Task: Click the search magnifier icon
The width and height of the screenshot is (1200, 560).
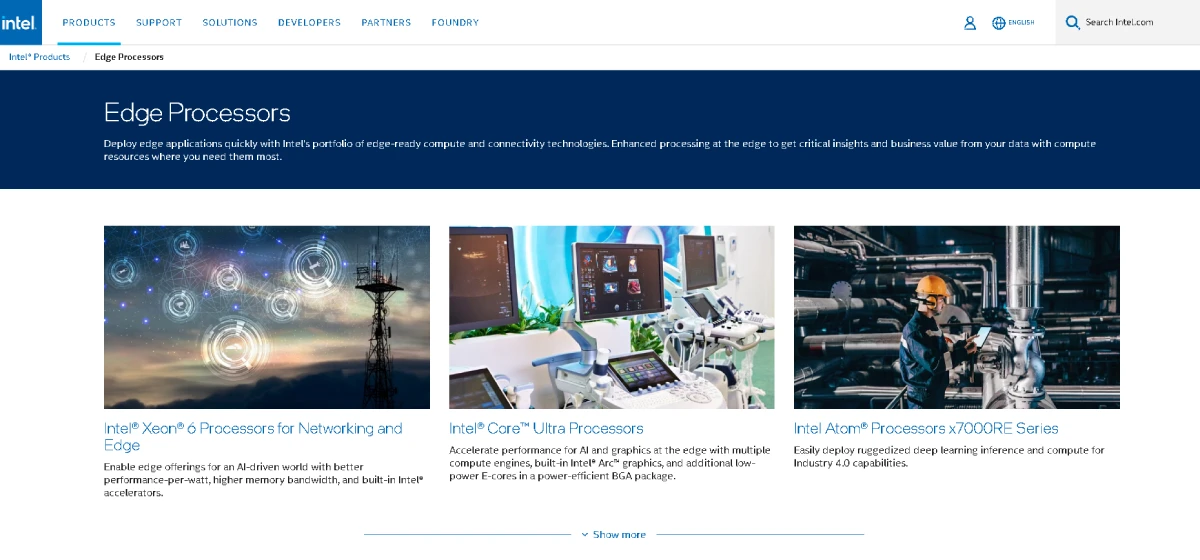Action: tap(1072, 22)
